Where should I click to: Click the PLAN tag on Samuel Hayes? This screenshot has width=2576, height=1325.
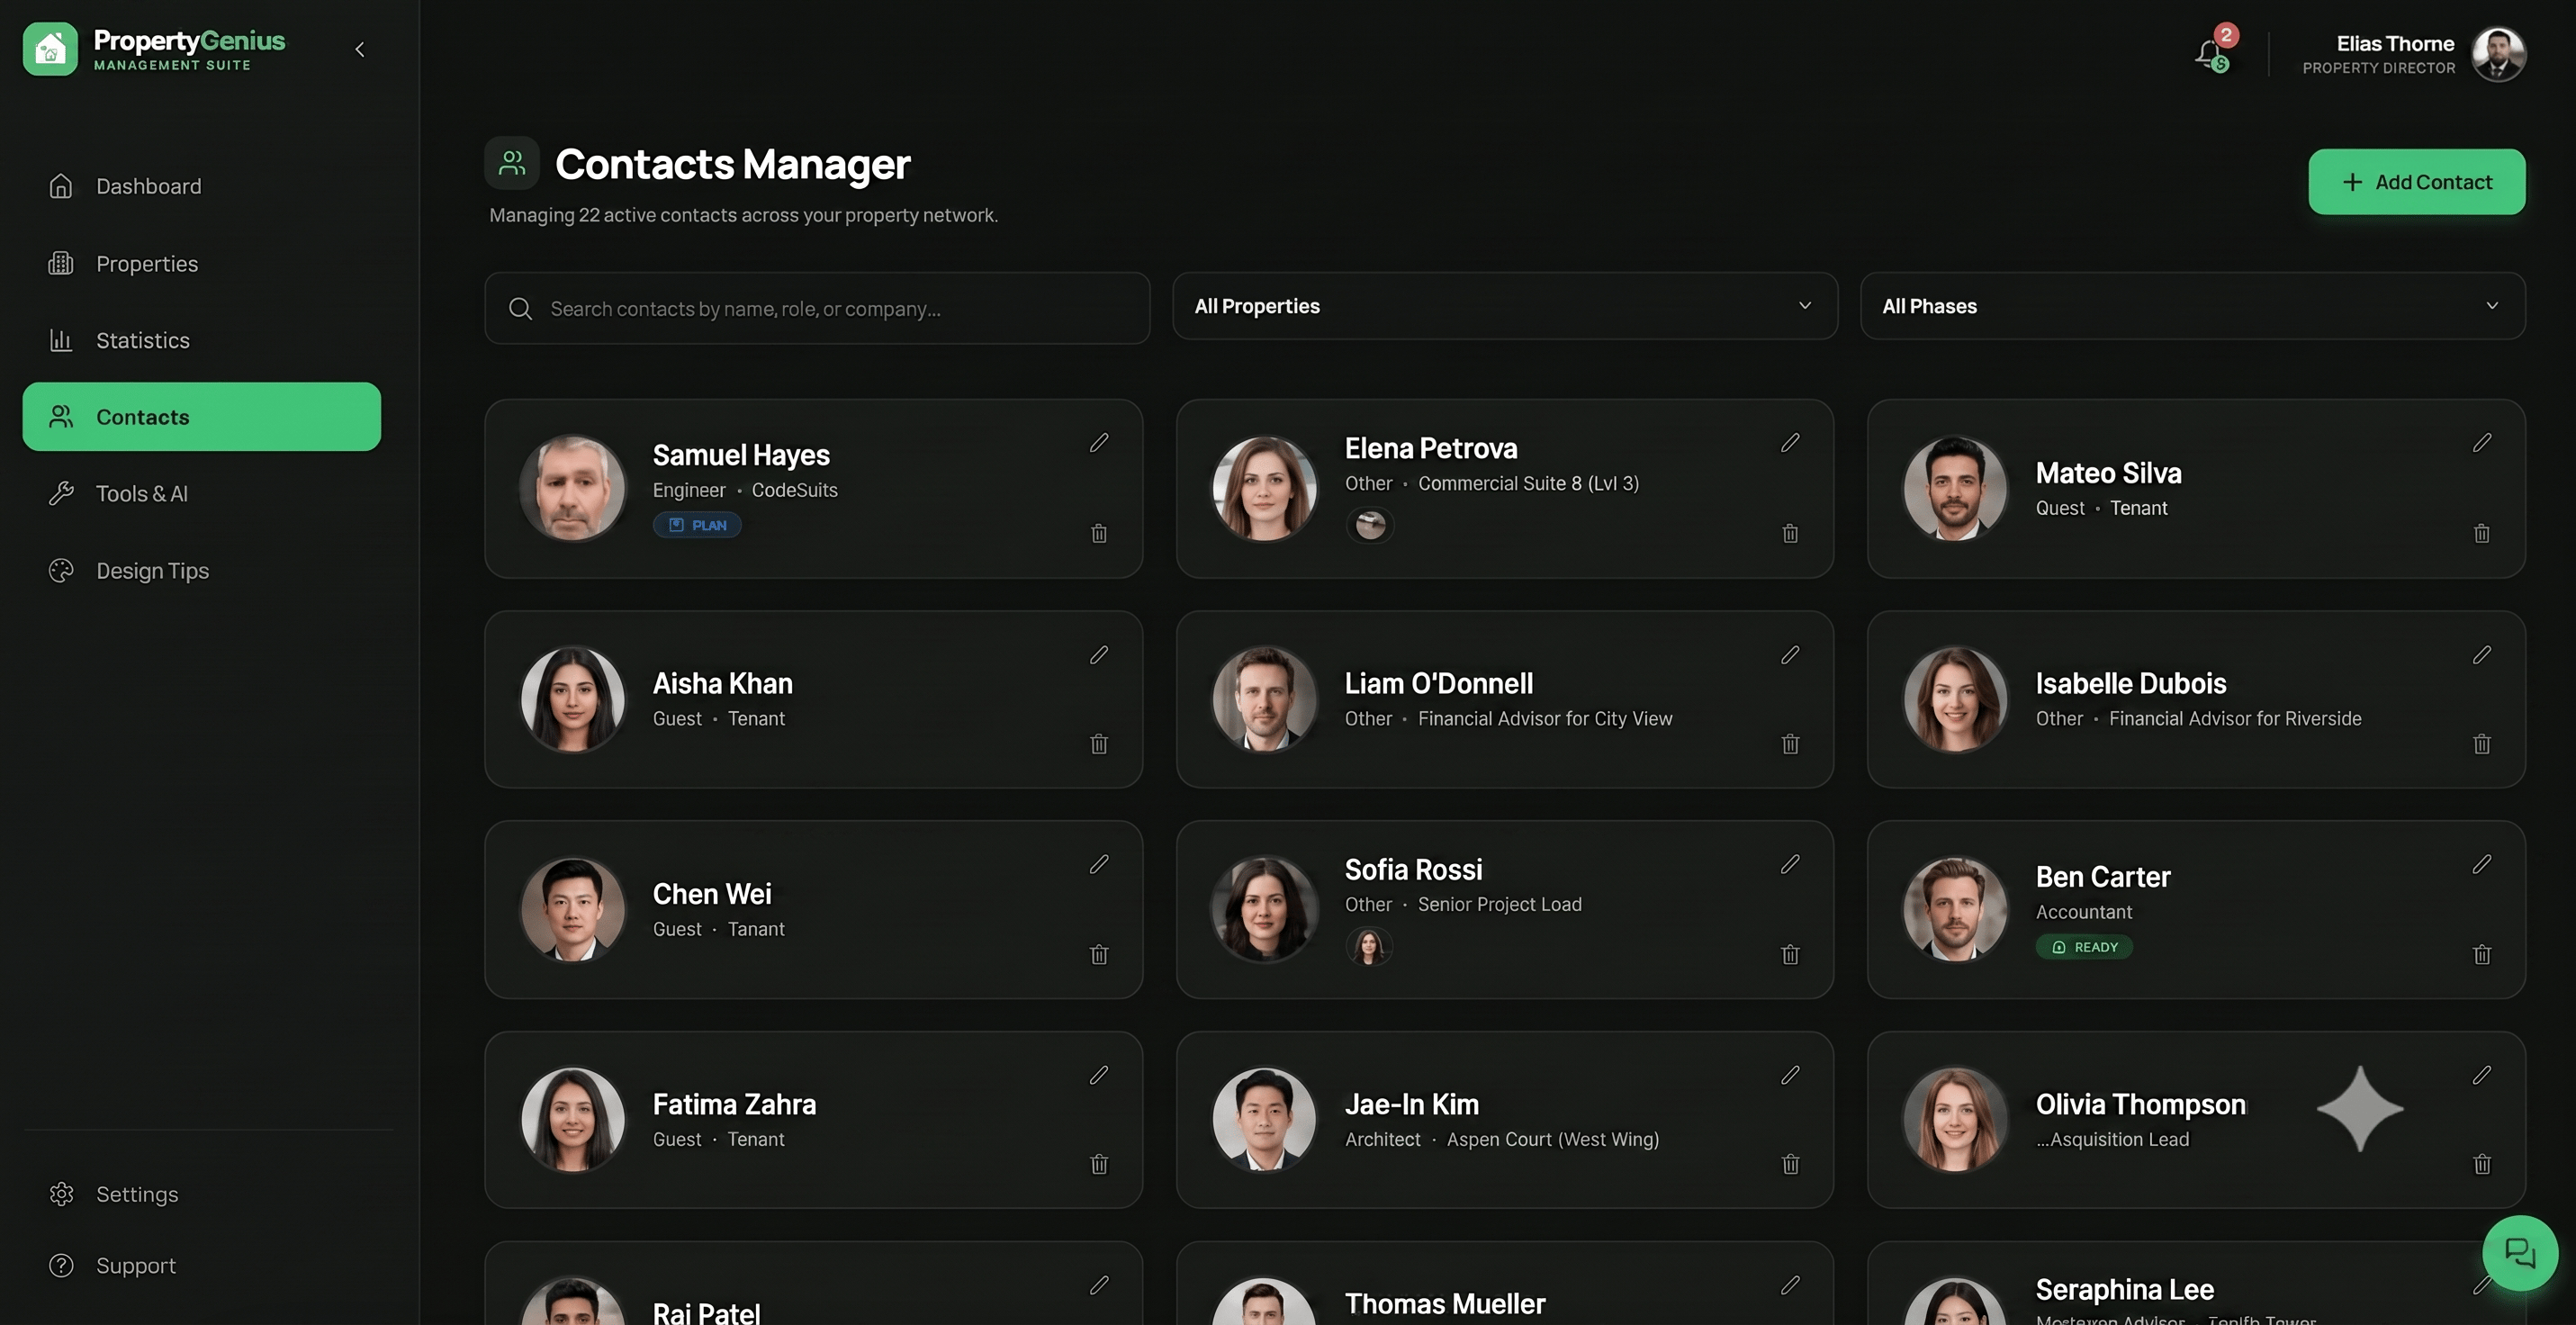(697, 525)
